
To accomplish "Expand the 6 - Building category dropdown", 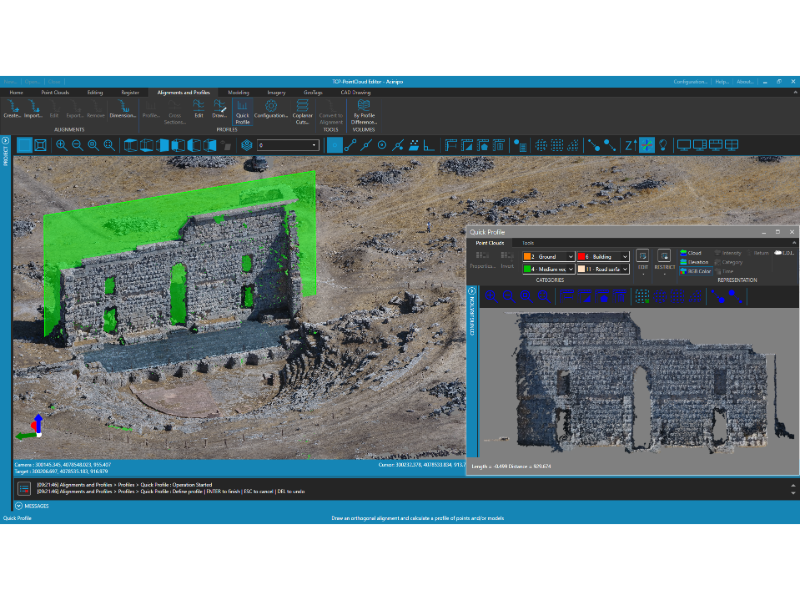I will tap(603, 257).
